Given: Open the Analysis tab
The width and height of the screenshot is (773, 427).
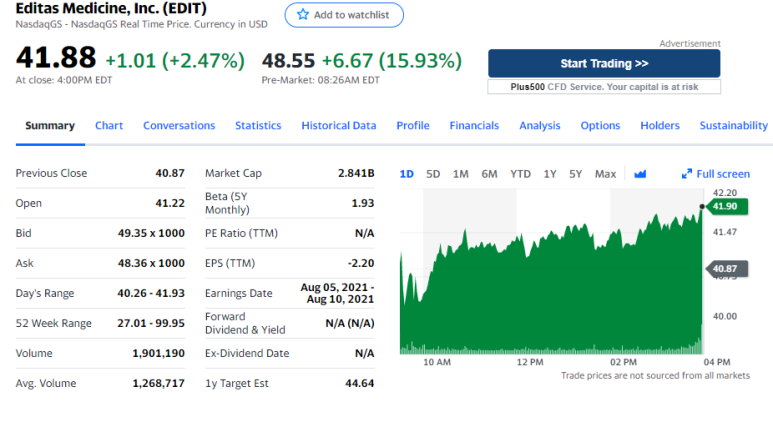Looking at the screenshot, I should pos(540,126).
